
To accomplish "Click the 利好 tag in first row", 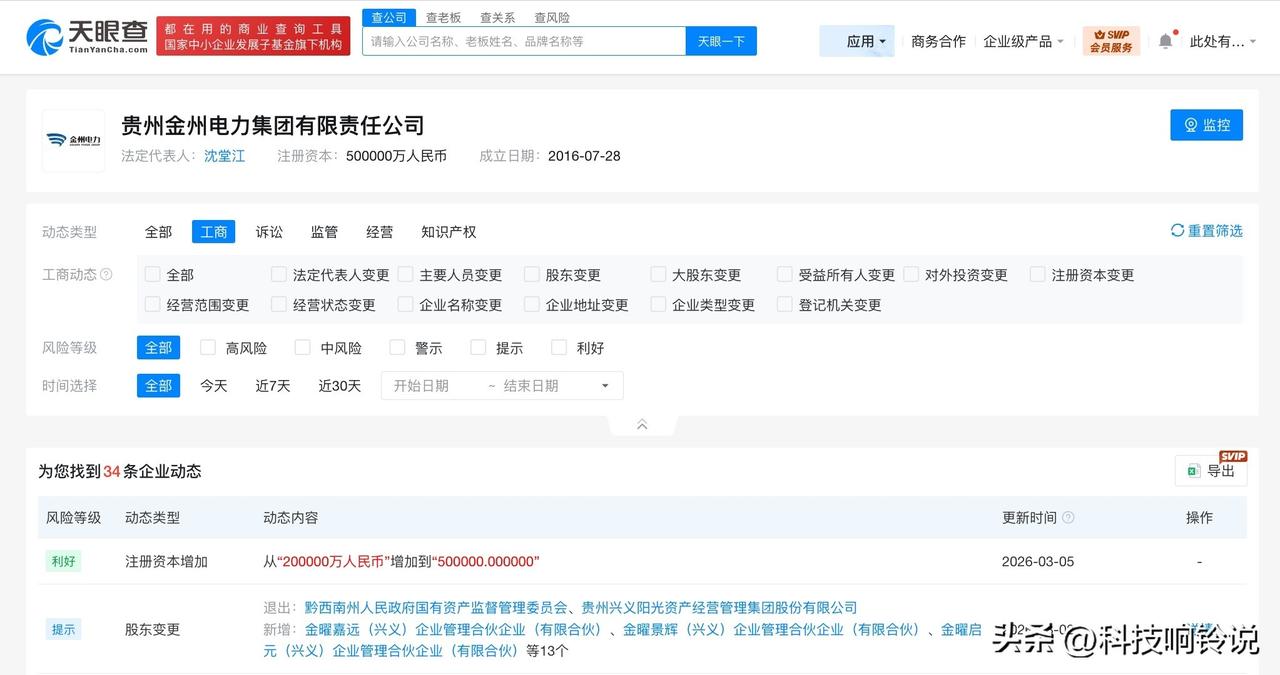I will [63, 562].
